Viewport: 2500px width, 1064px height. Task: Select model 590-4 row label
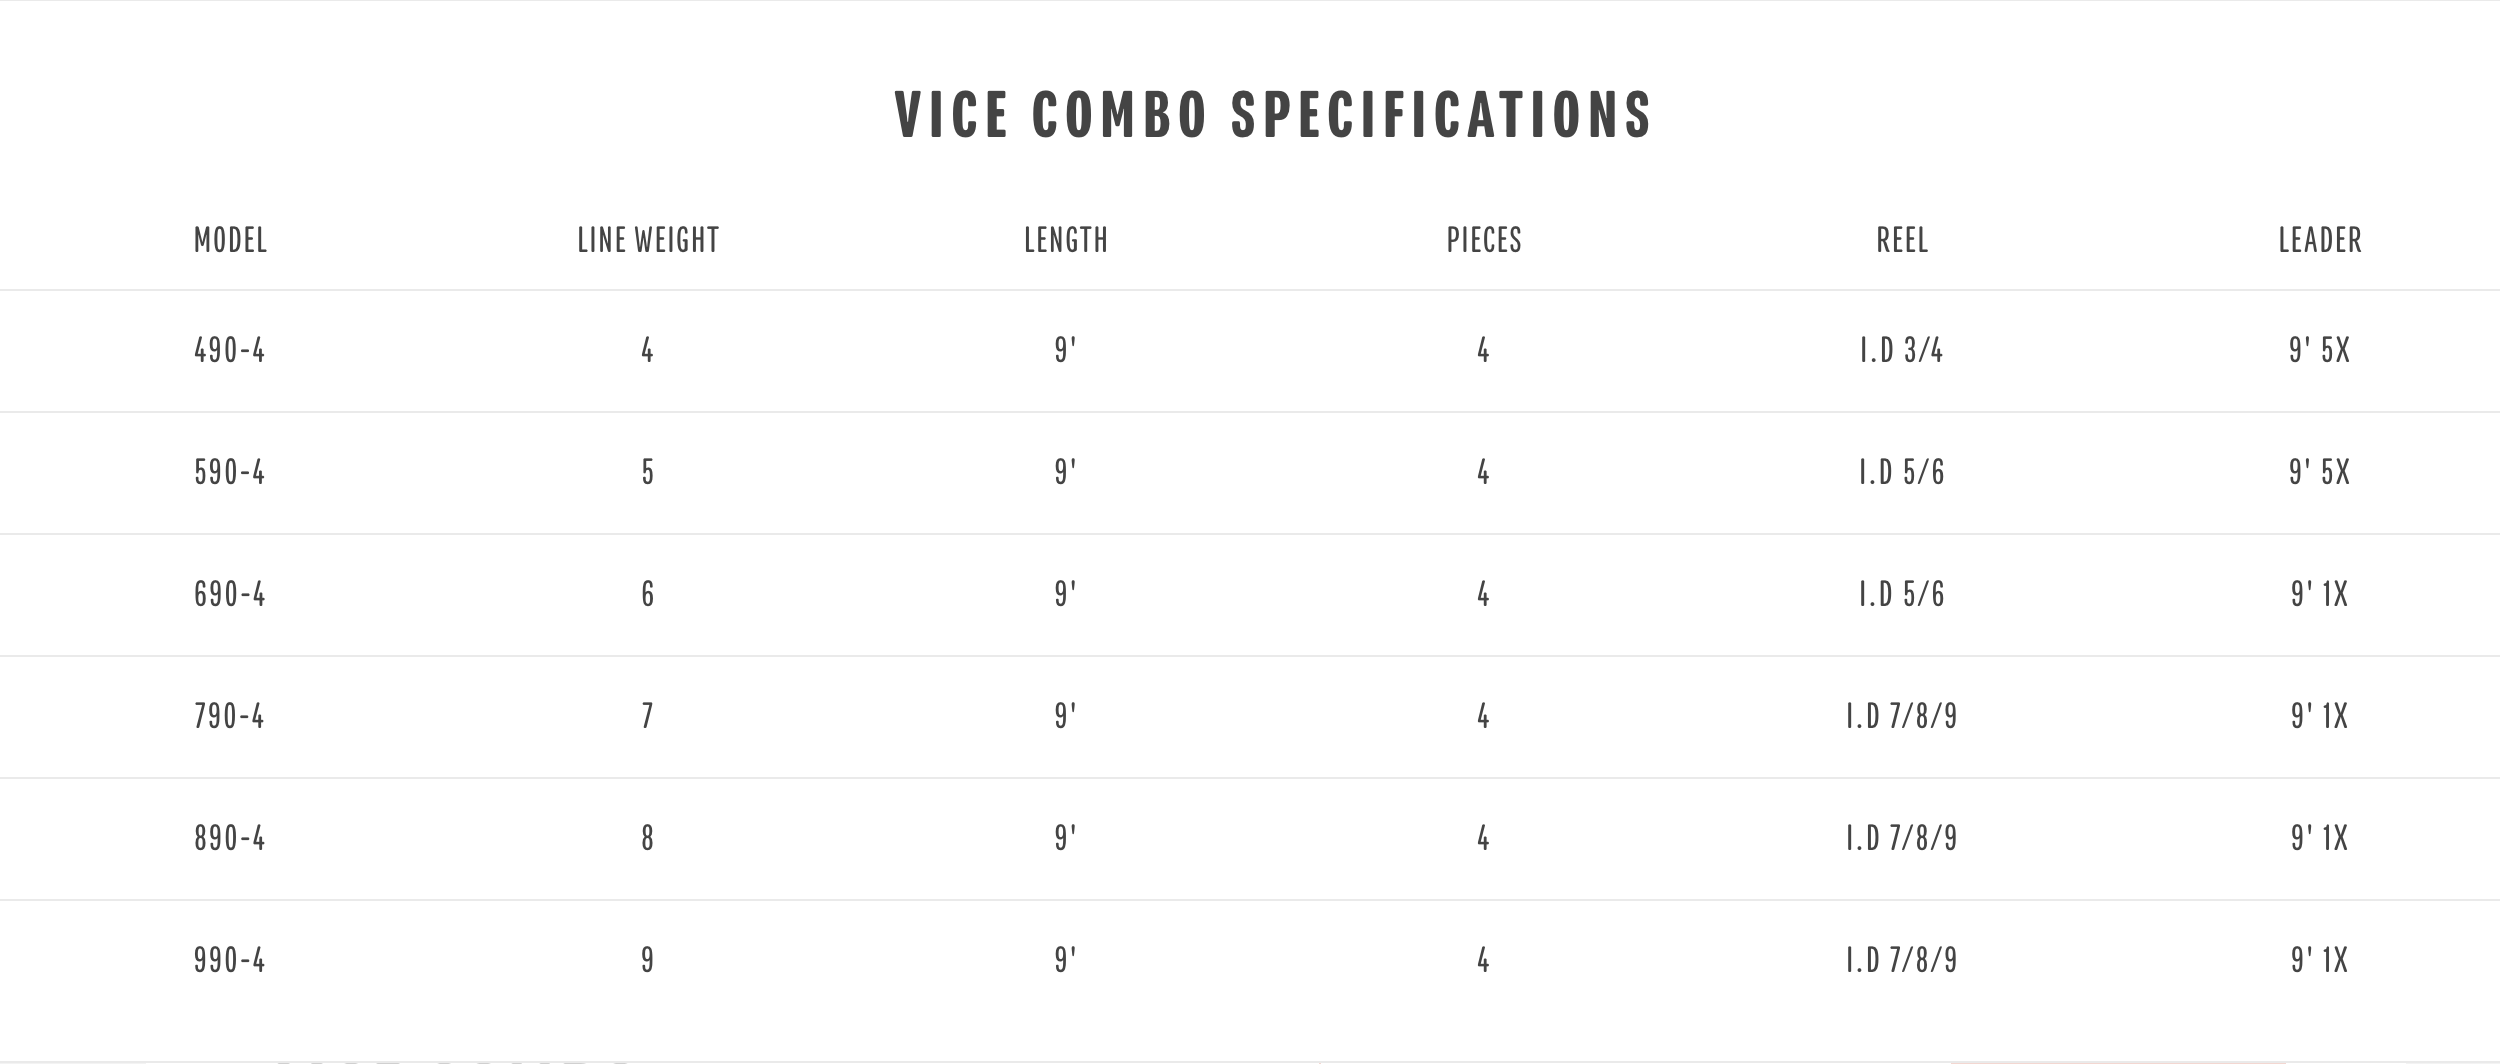[230, 472]
